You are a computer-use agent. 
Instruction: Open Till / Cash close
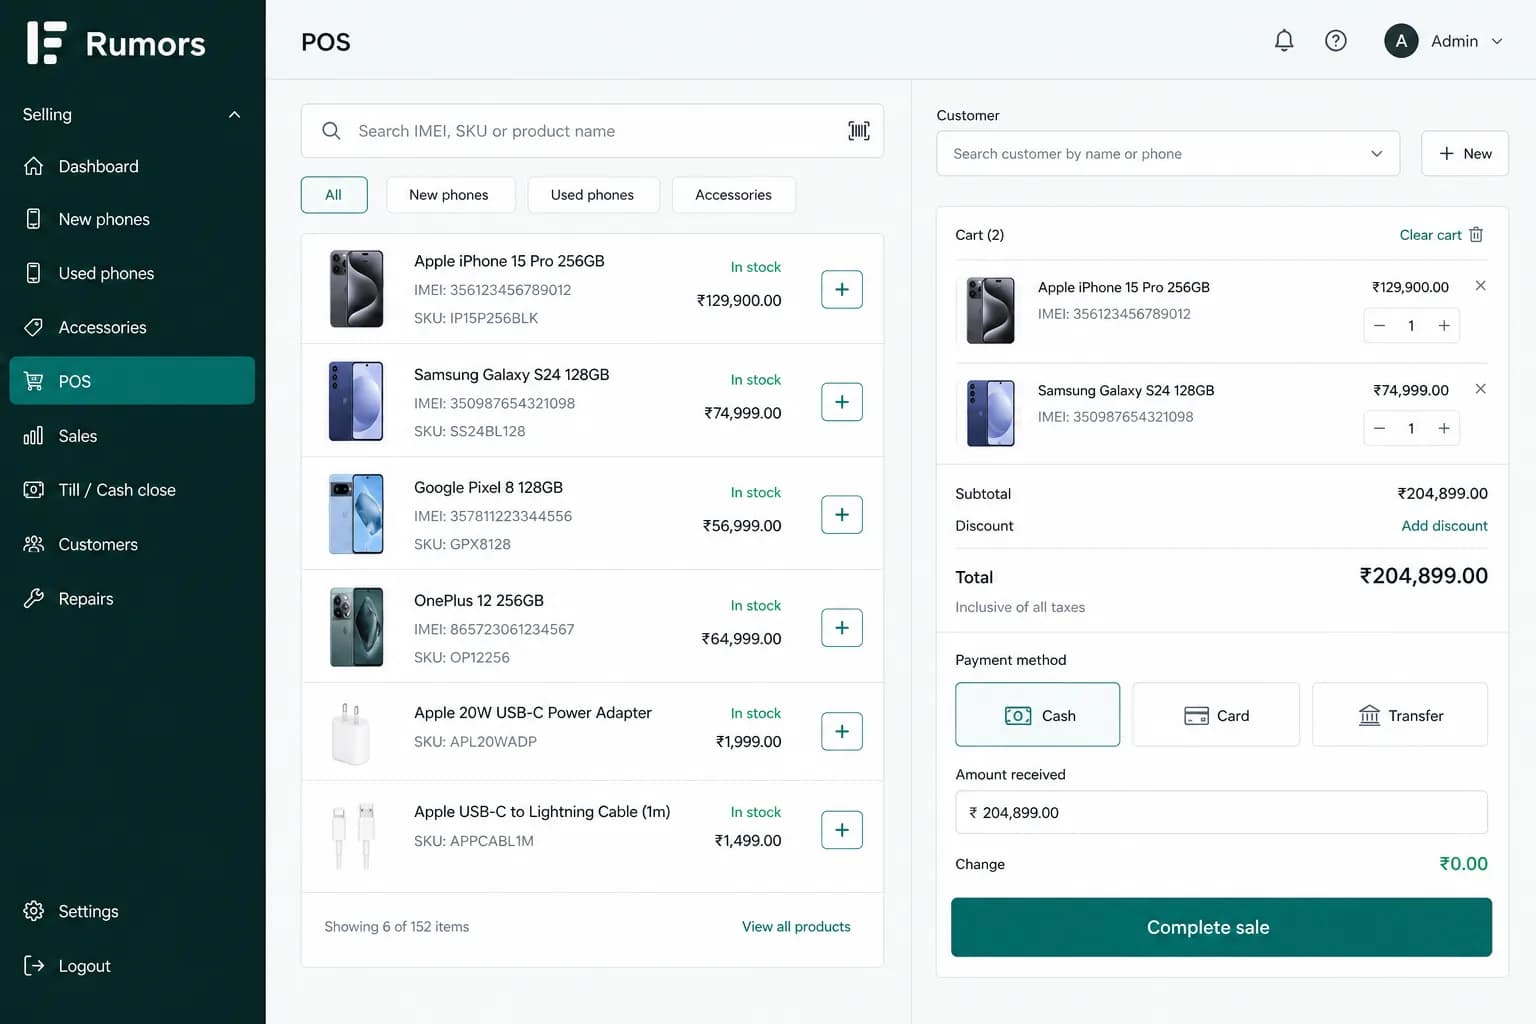tap(132, 490)
